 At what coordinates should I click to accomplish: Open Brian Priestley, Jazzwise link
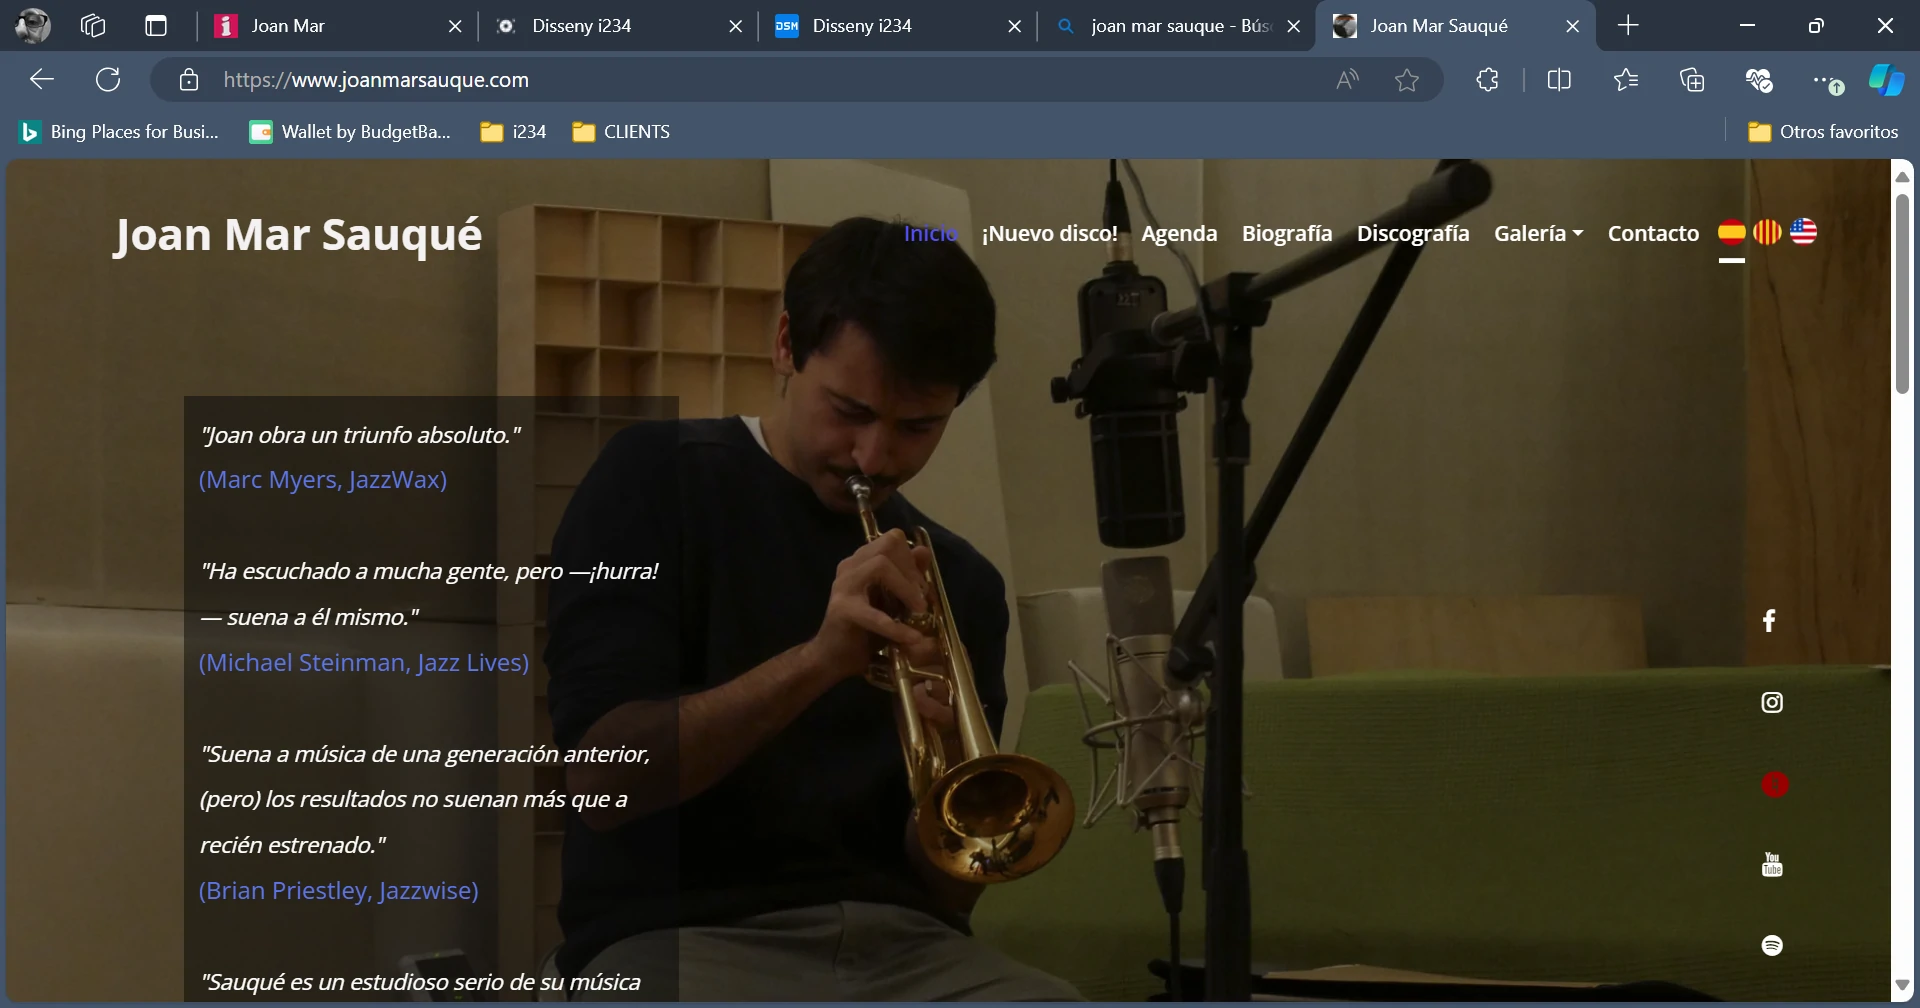point(339,891)
